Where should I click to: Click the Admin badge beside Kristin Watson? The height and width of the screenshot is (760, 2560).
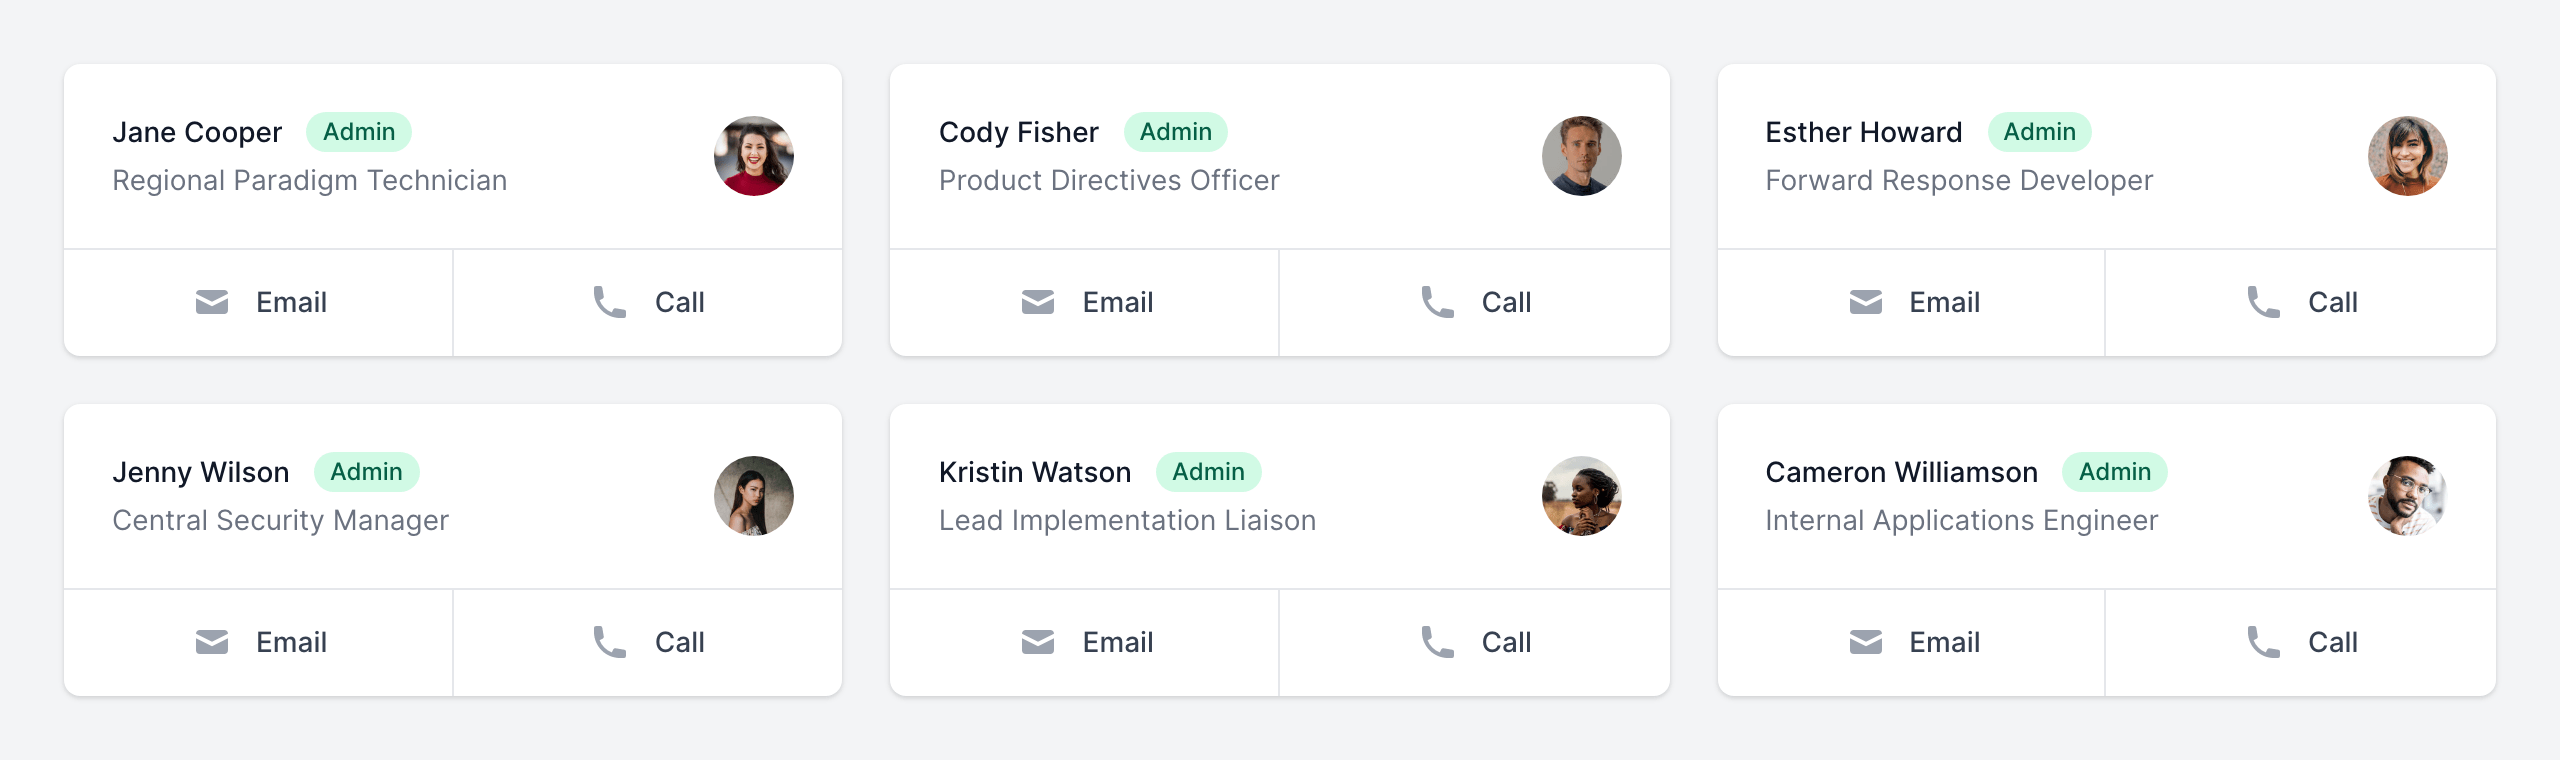[x=1208, y=472]
